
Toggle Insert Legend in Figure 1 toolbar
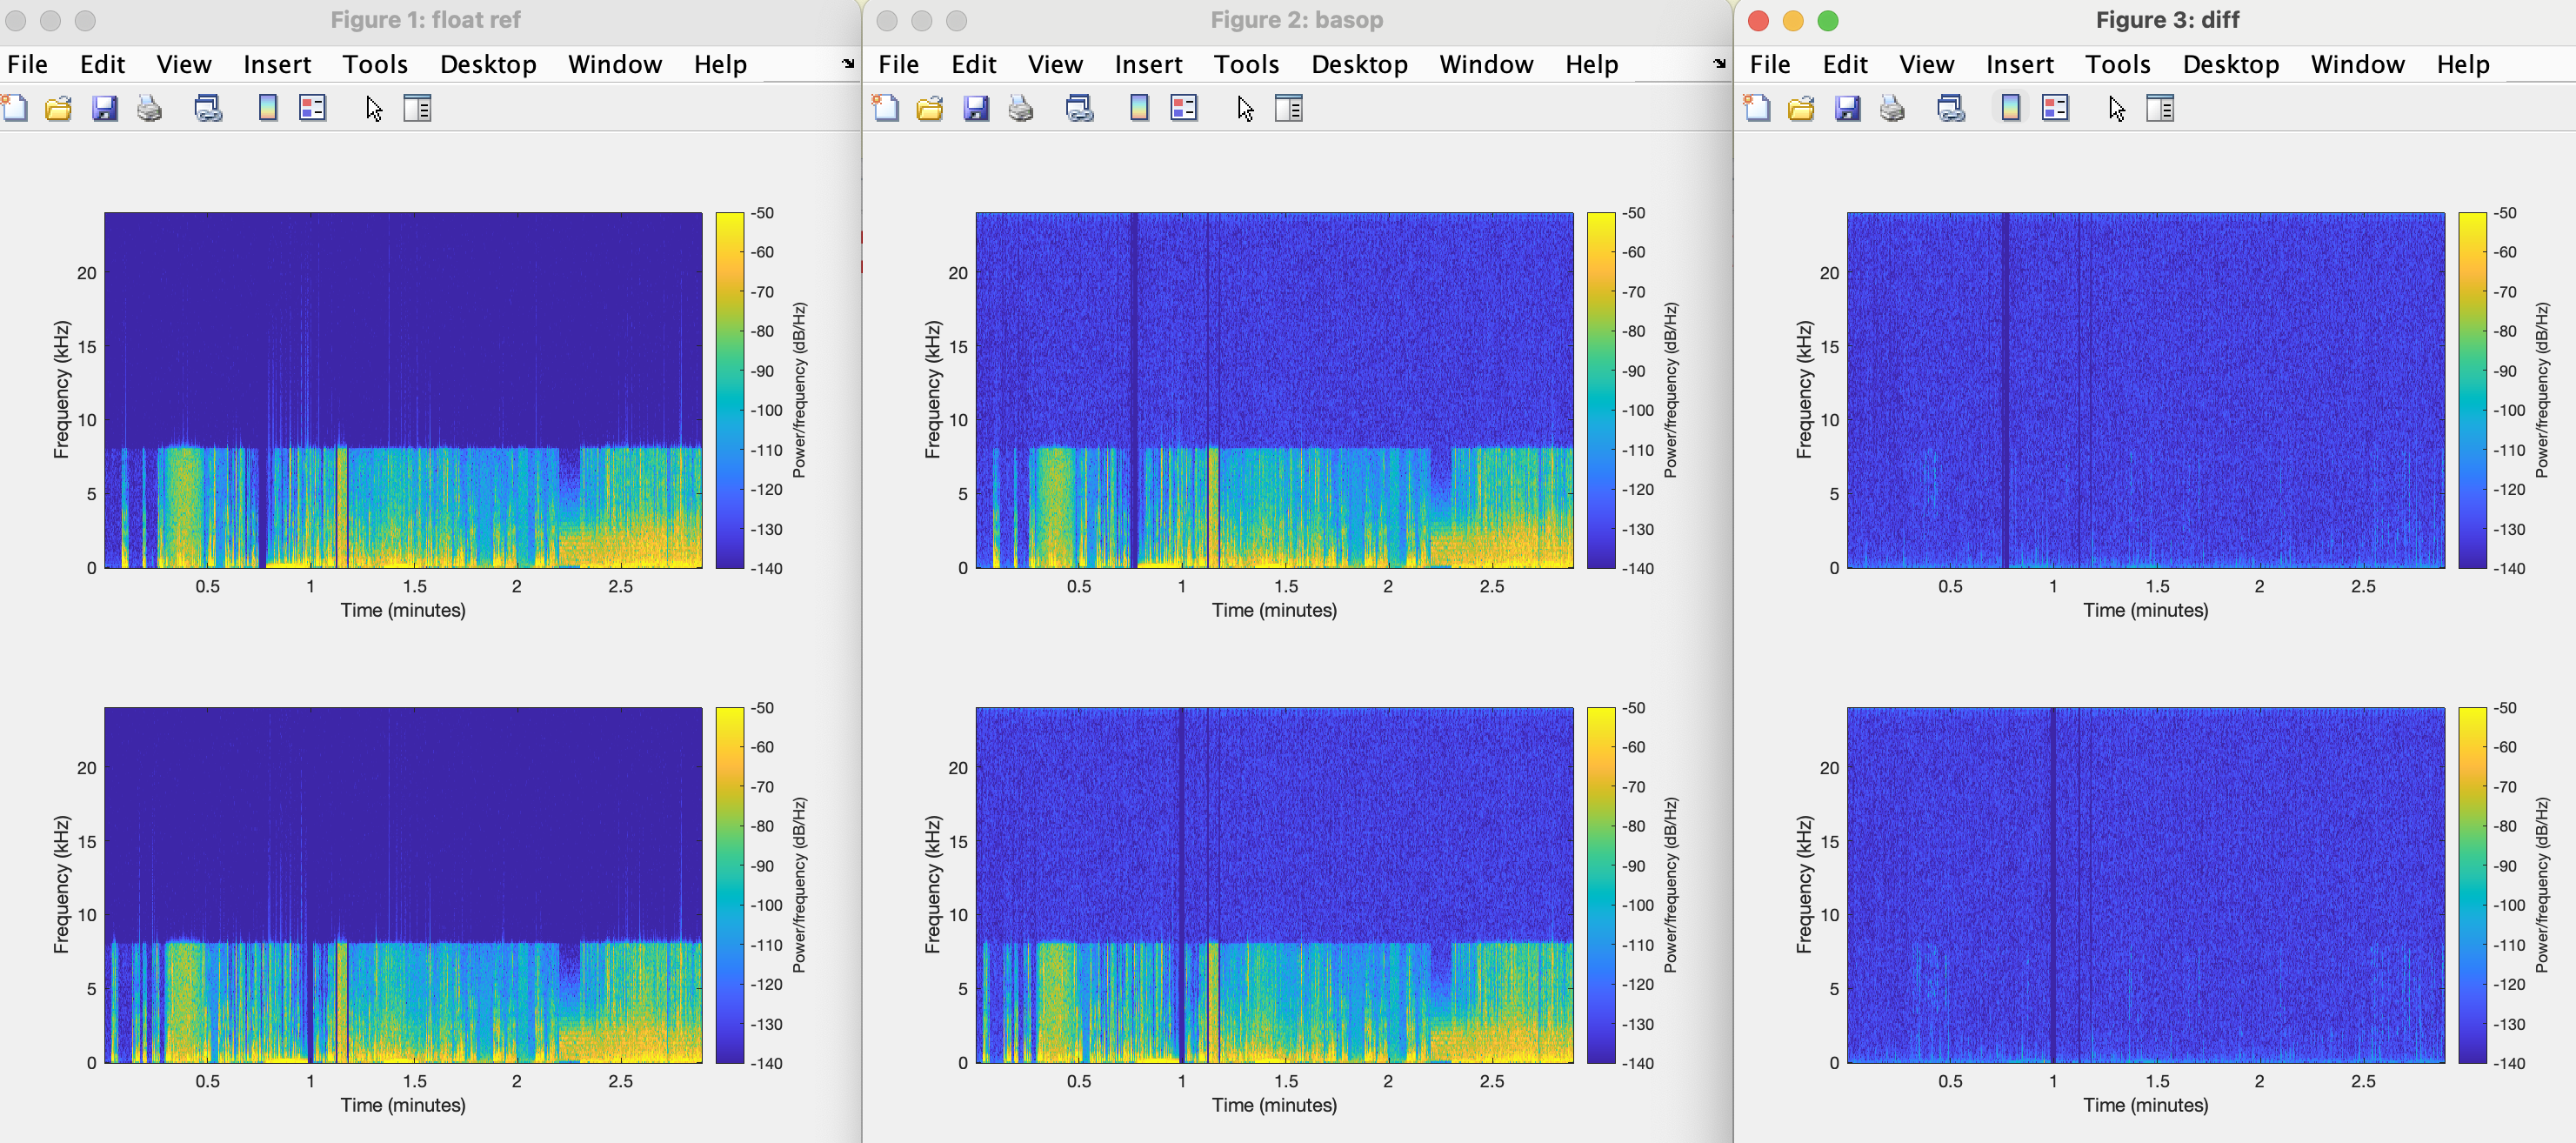pos(313,108)
